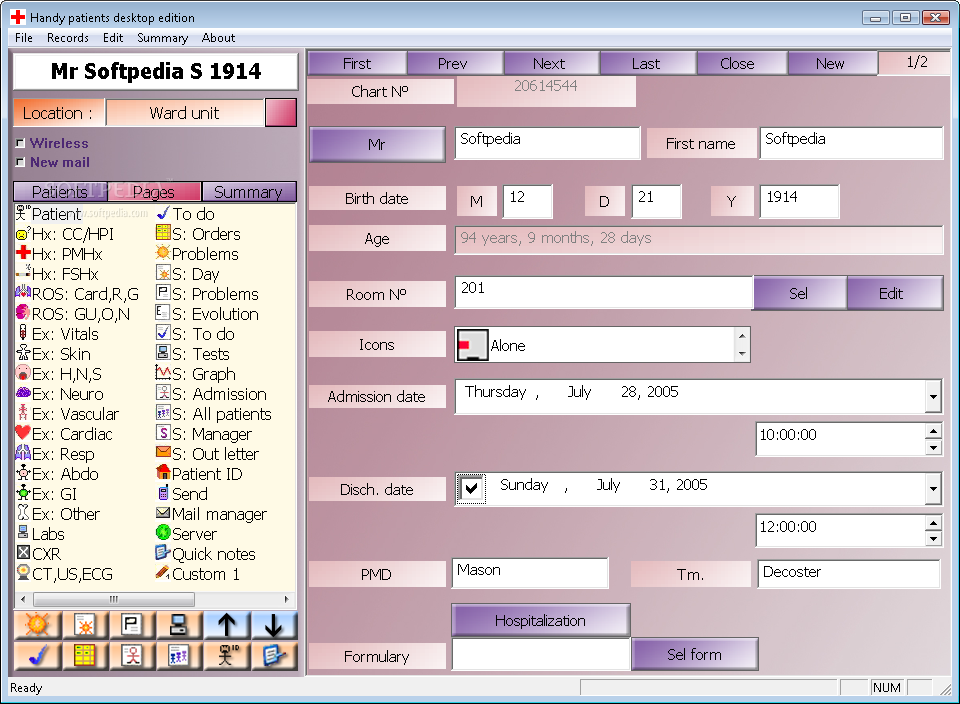Click the upward arrow toolbar button
This screenshot has height=704, width=960.
227,625
